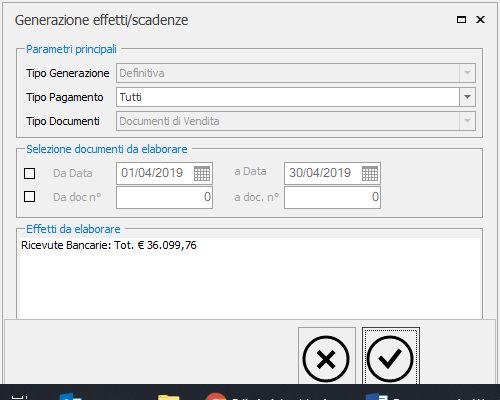Maximize the Generazione effetti/scadenze window

click(461, 20)
